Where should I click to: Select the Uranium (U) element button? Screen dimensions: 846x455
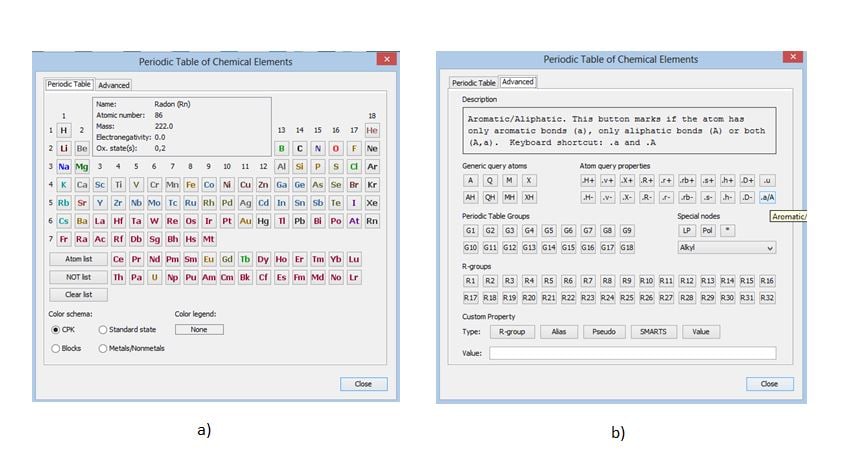coord(155,277)
